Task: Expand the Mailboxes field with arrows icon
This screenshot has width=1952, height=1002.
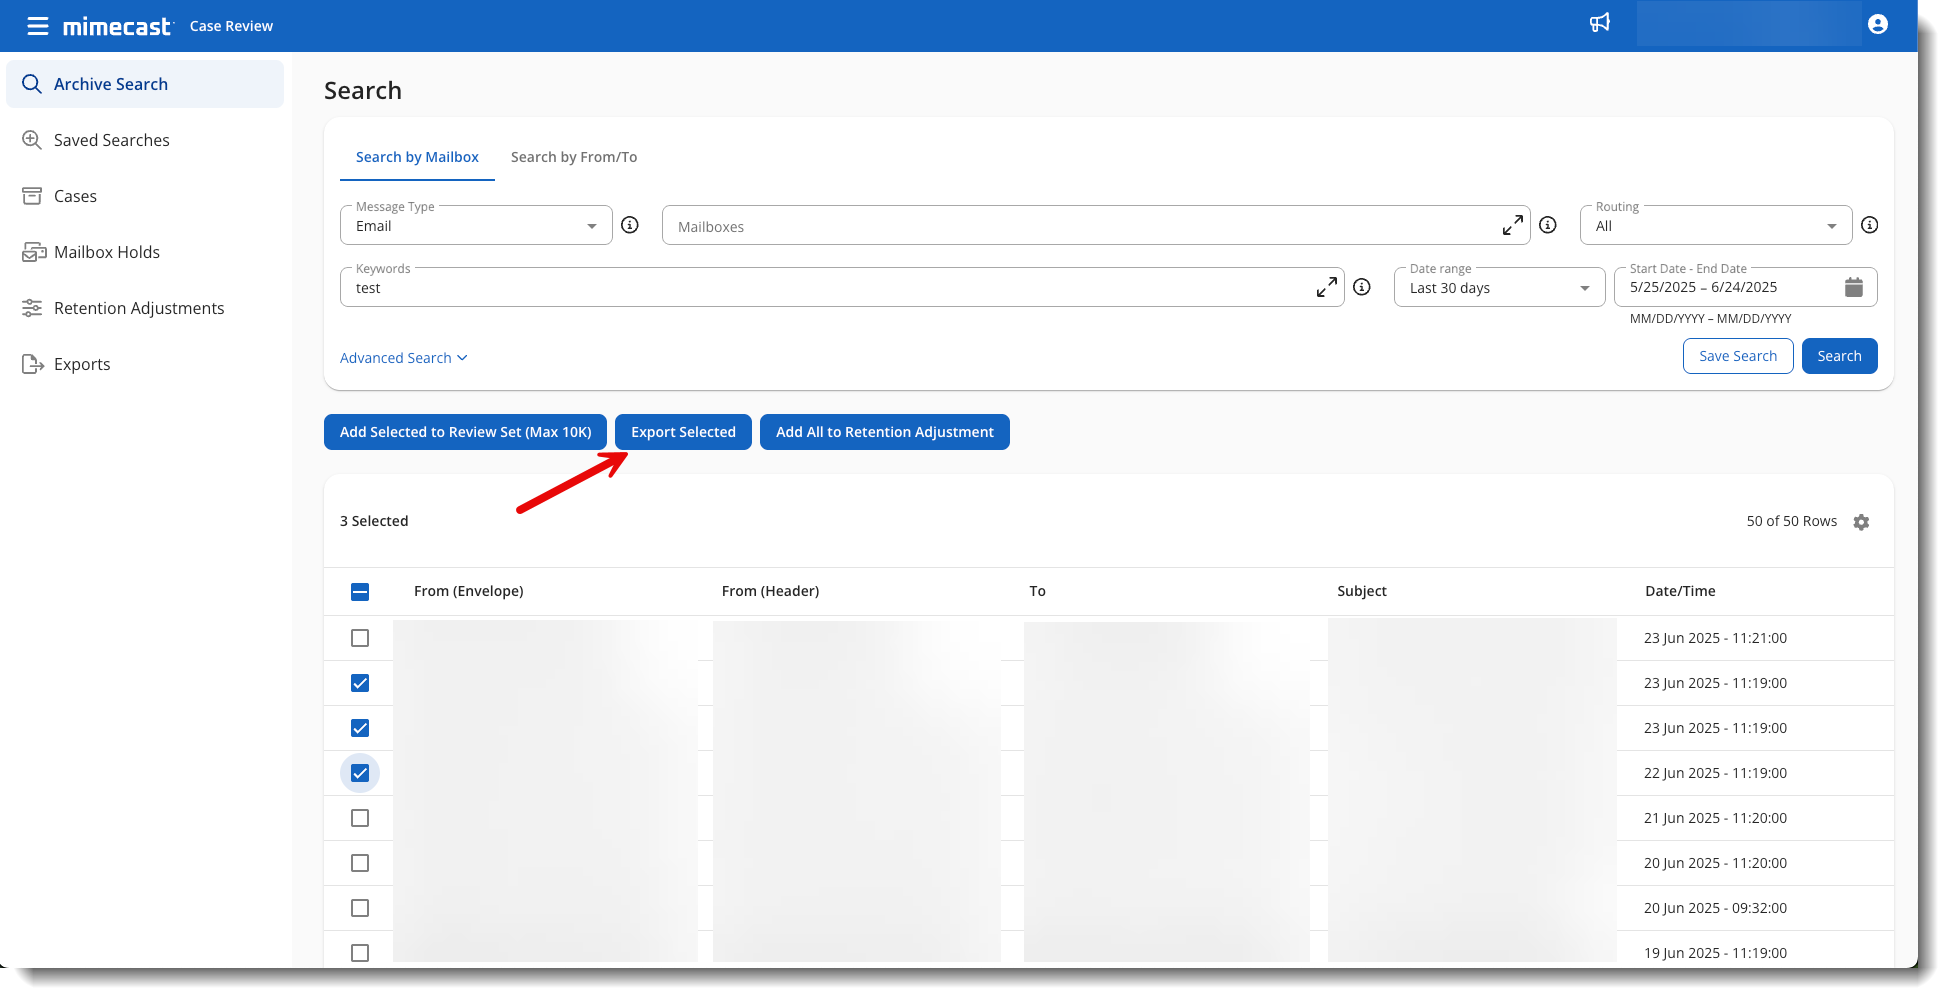Action: 1512,226
